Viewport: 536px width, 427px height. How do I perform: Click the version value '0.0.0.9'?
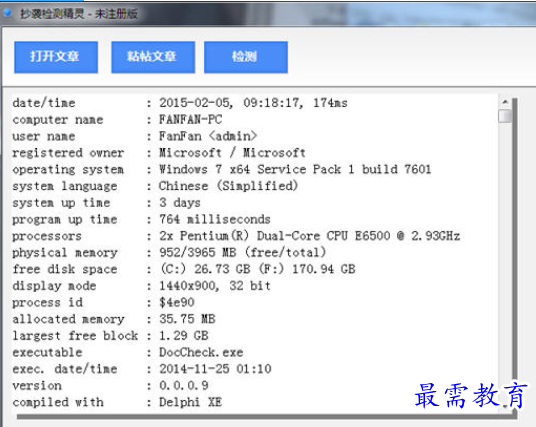tap(184, 386)
